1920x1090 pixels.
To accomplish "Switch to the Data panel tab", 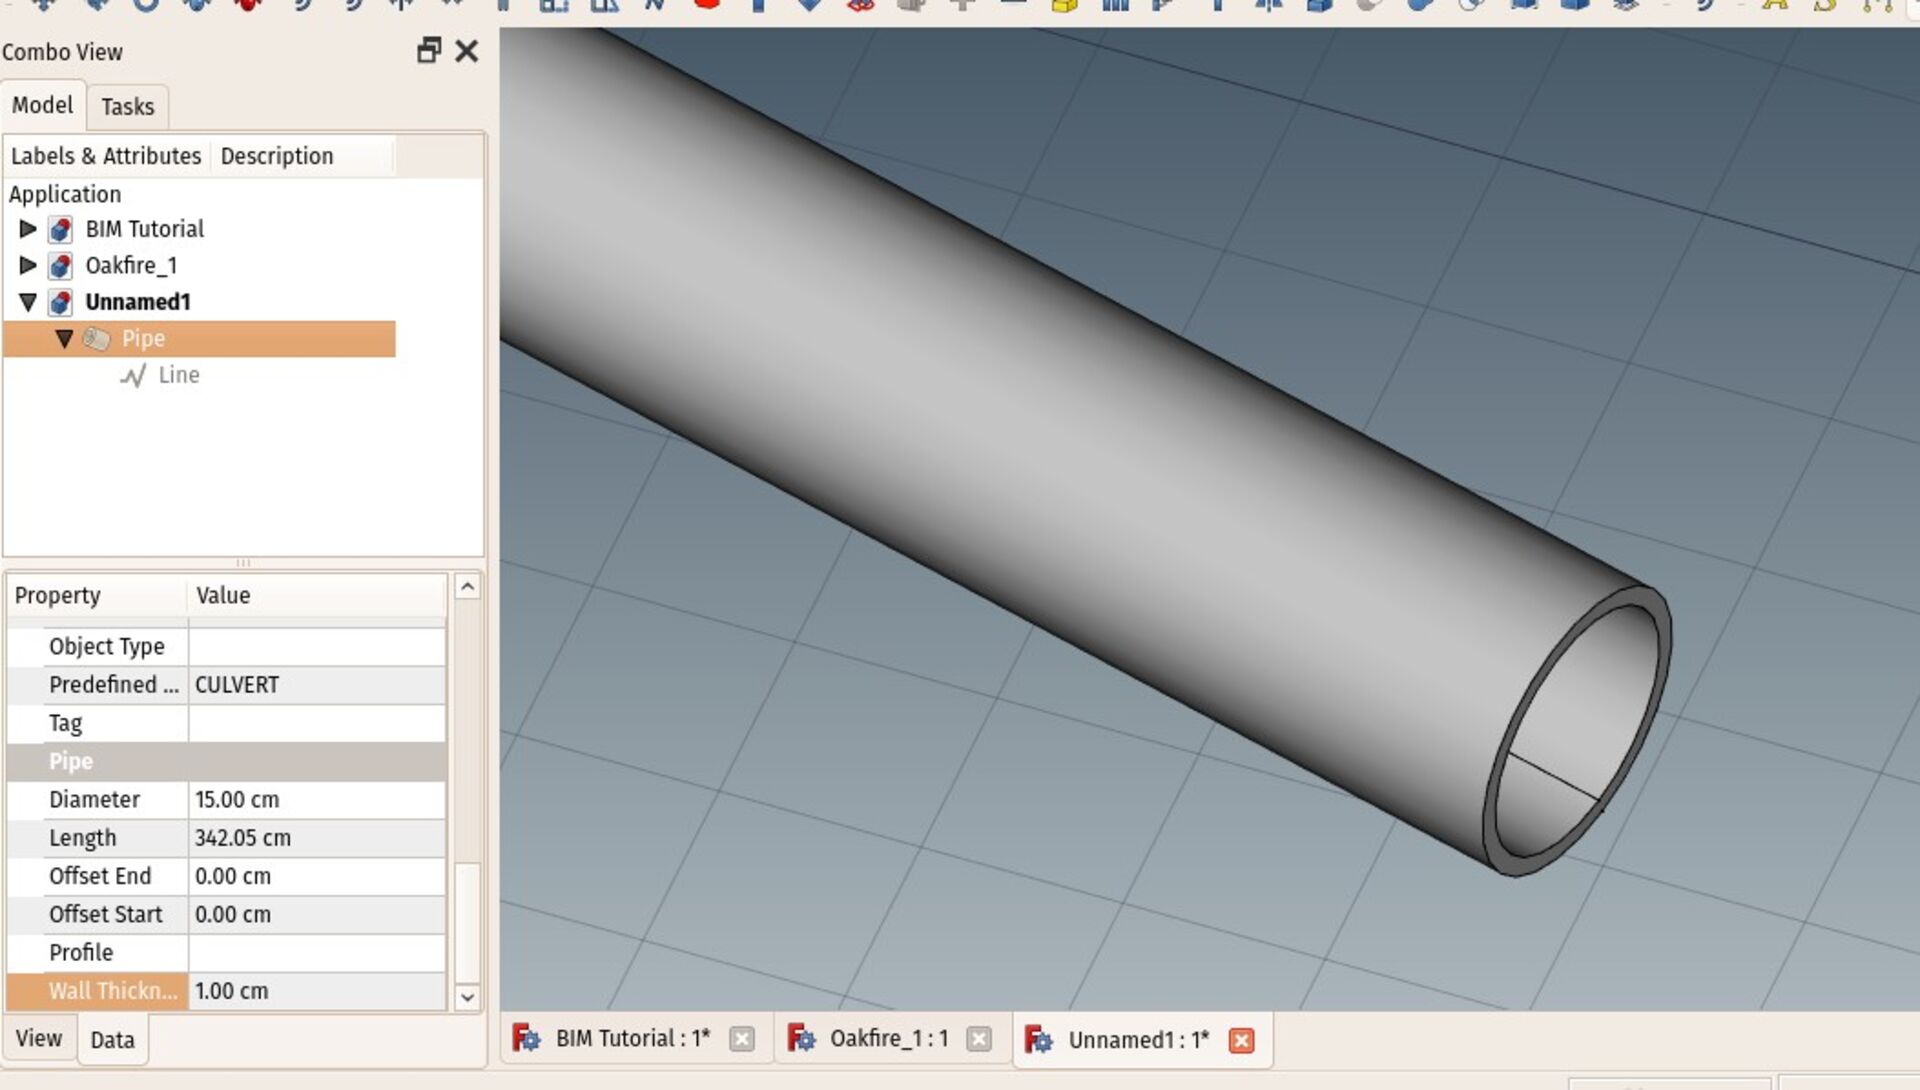I will [111, 1040].
